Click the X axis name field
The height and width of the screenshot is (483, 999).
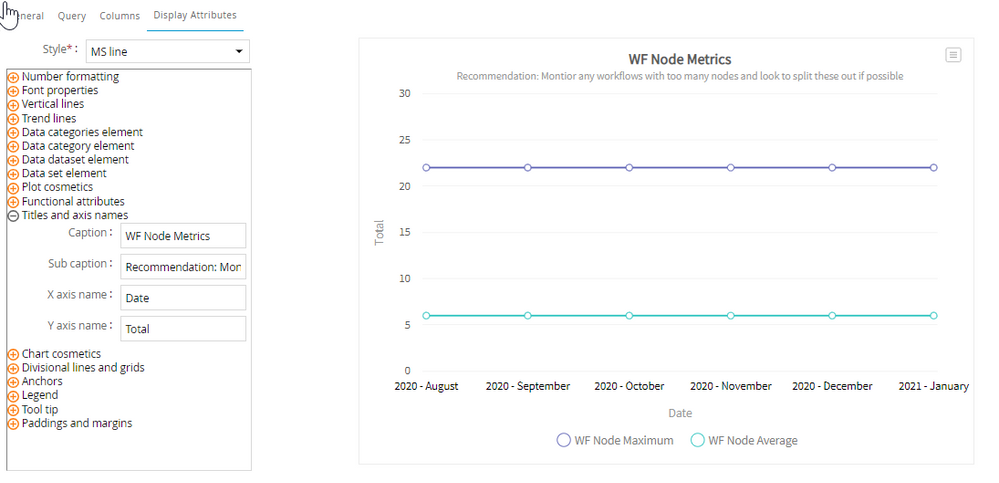[x=183, y=298]
